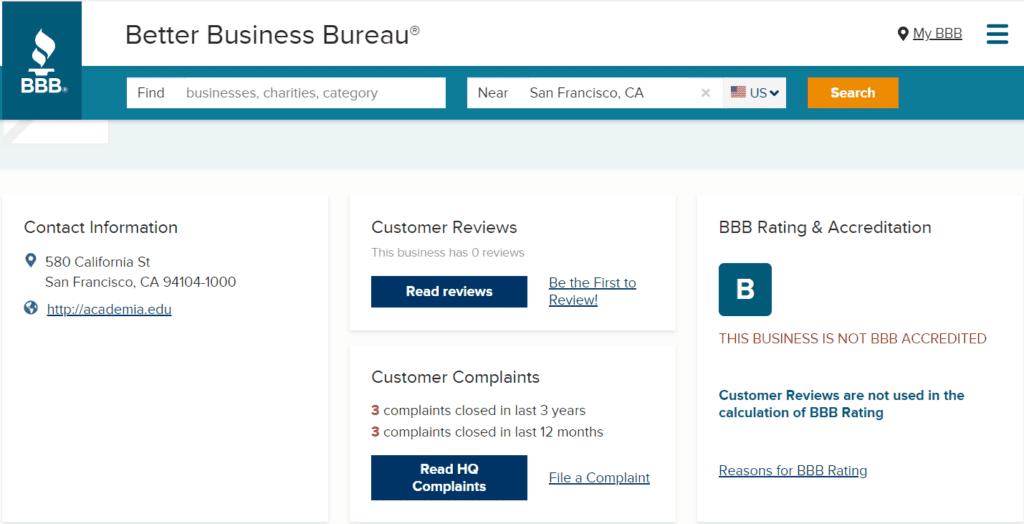Click the Find businesses input field
This screenshot has height=524, width=1024.
click(286, 93)
